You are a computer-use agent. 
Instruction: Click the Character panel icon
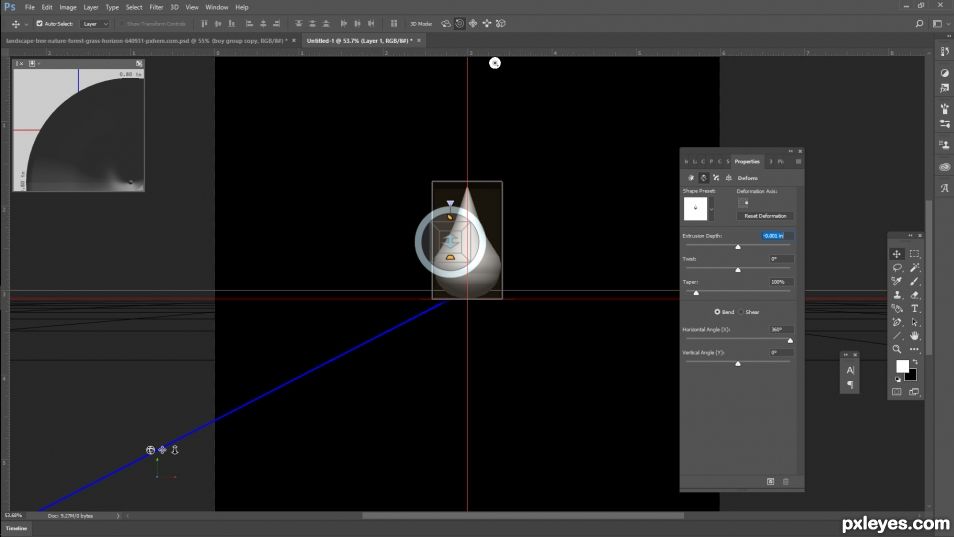pyautogui.click(x=850, y=370)
